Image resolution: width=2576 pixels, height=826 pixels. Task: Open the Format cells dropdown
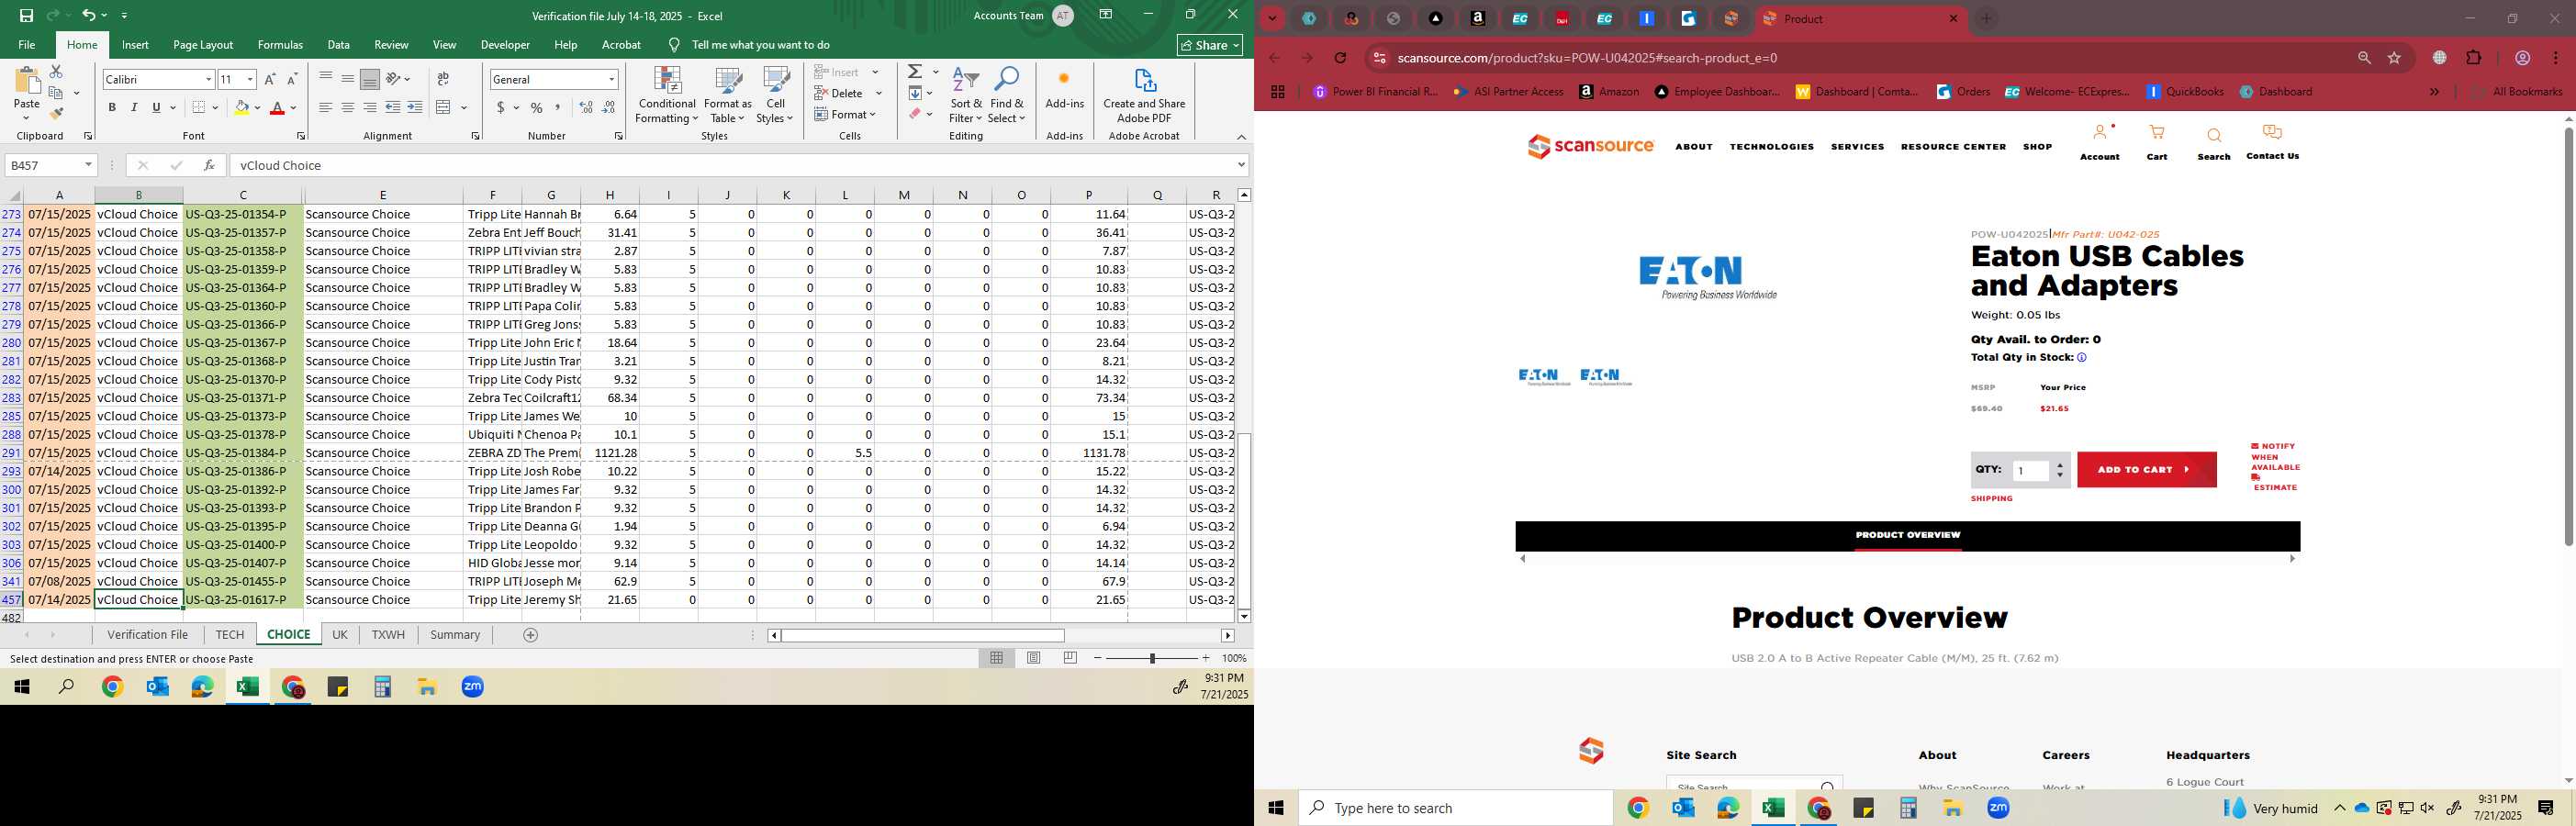coord(846,114)
